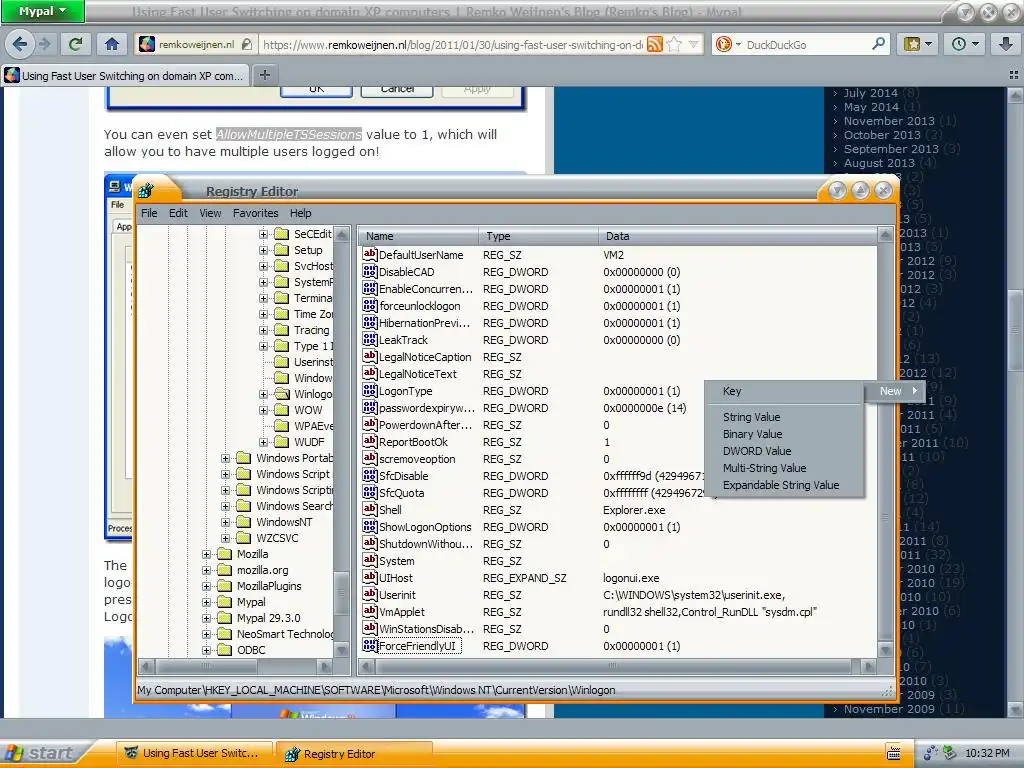The width and height of the screenshot is (1024, 768).
Task: Click the Registry Editor title bar icon
Action: 146,191
